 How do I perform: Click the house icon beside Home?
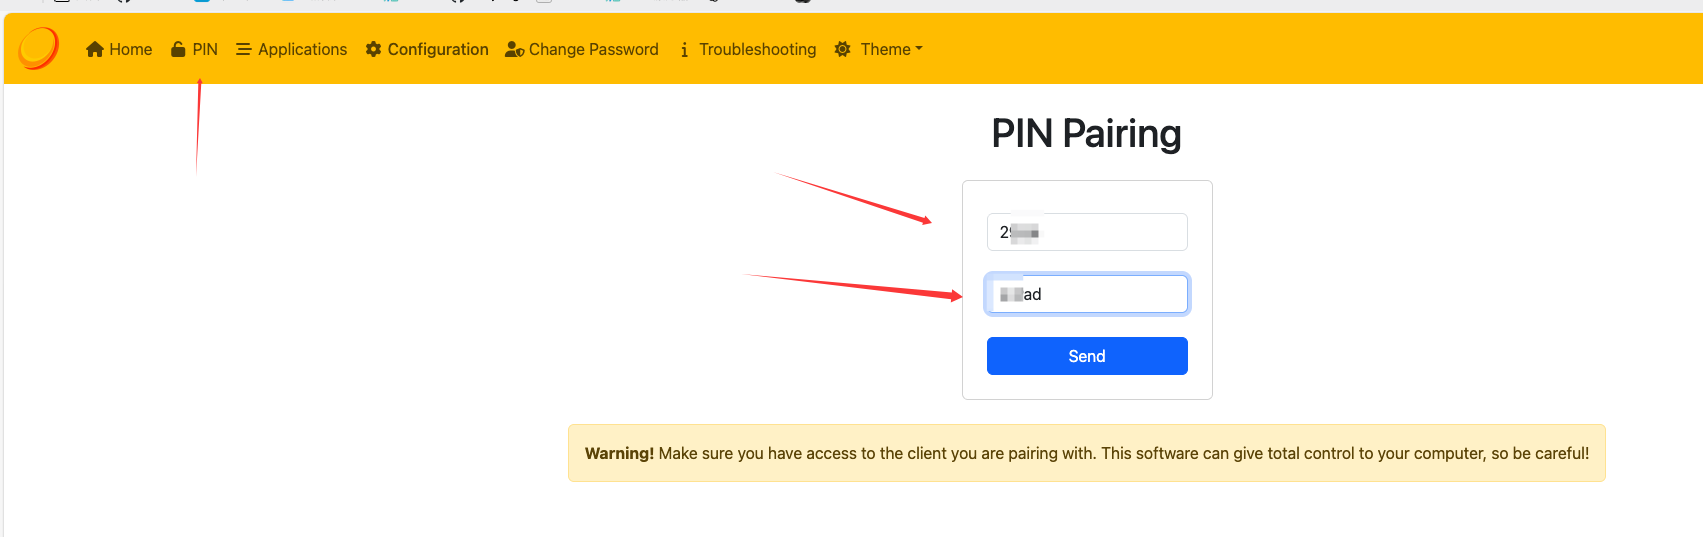(95, 49)
